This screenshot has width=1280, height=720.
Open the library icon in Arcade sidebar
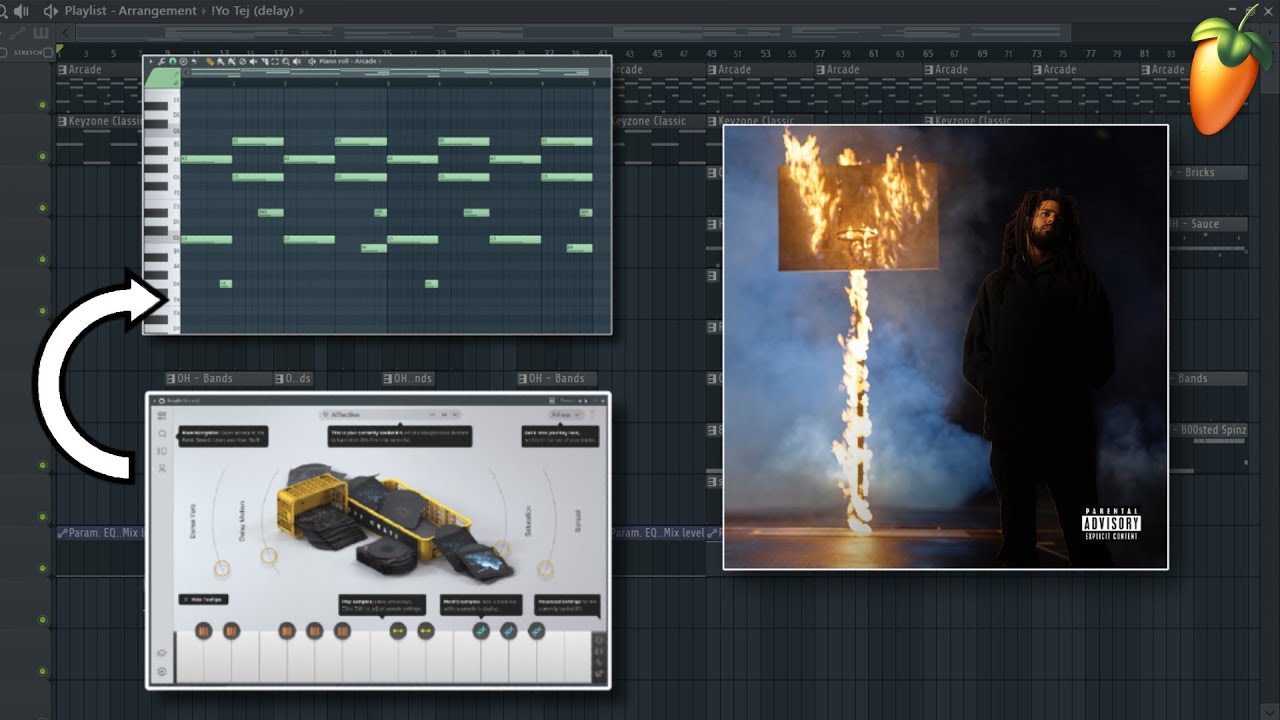162,451
